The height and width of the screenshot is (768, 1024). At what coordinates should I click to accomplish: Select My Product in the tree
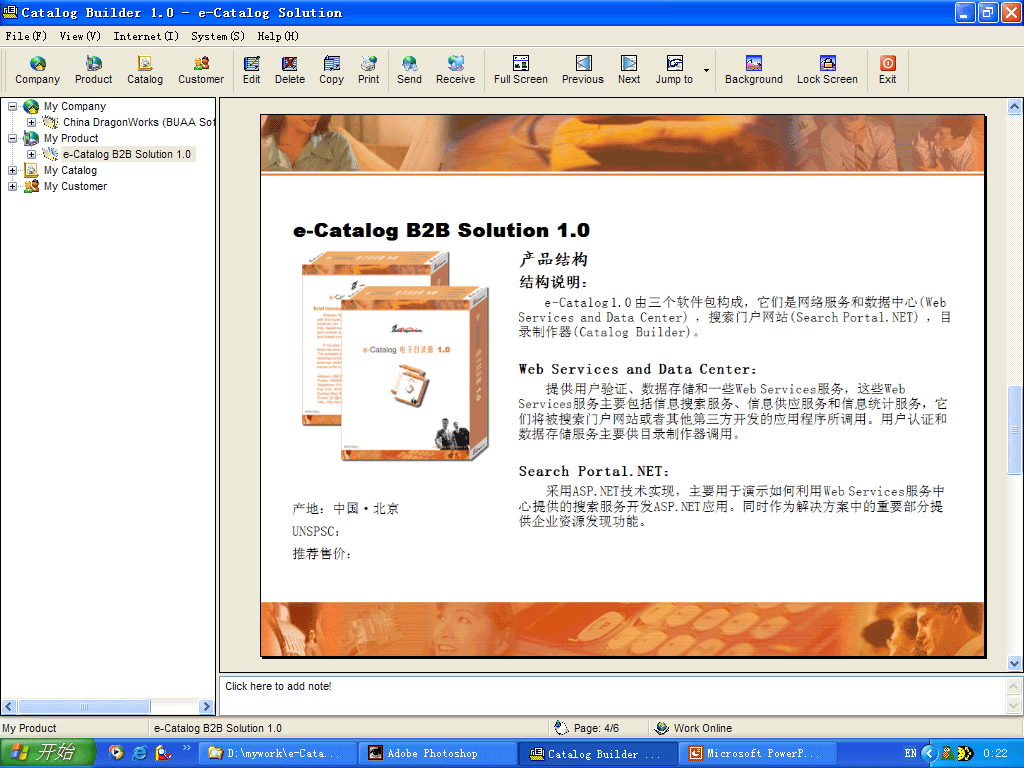click(71, 138)
